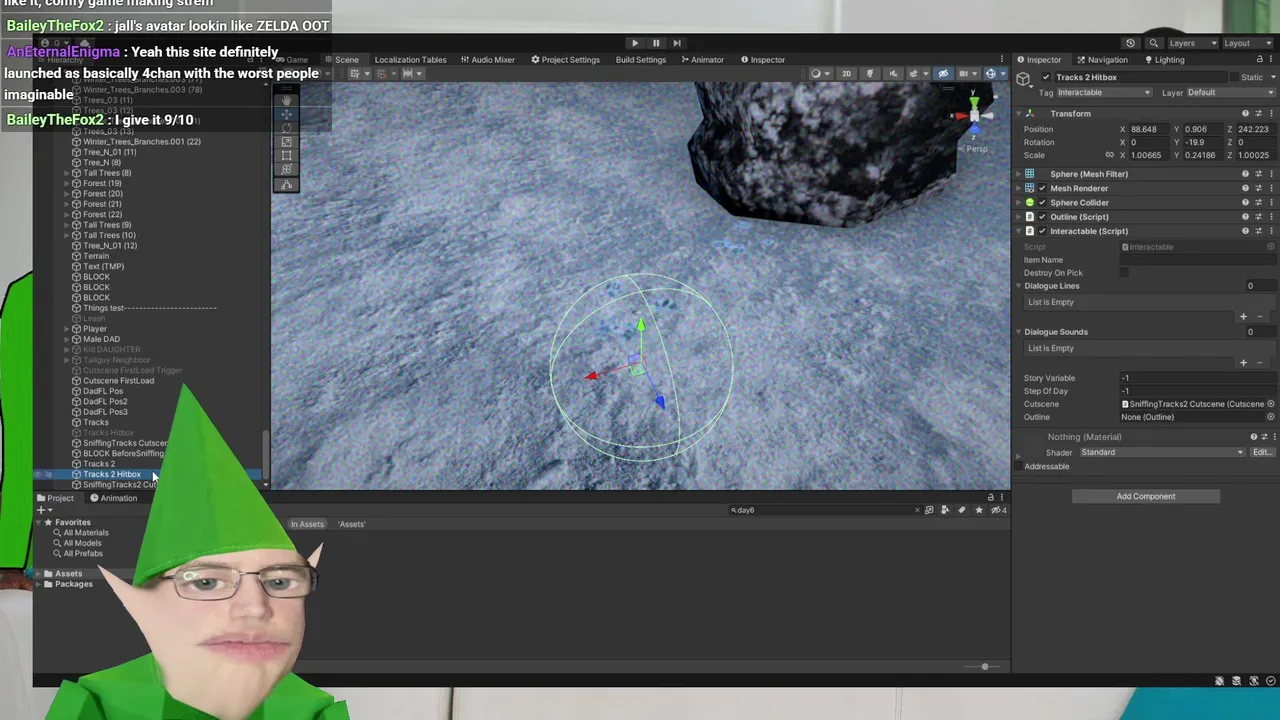Collapse the Transform component
Screen dimensions: 1280x720
pyautogui.click(x=1019, y=114)
